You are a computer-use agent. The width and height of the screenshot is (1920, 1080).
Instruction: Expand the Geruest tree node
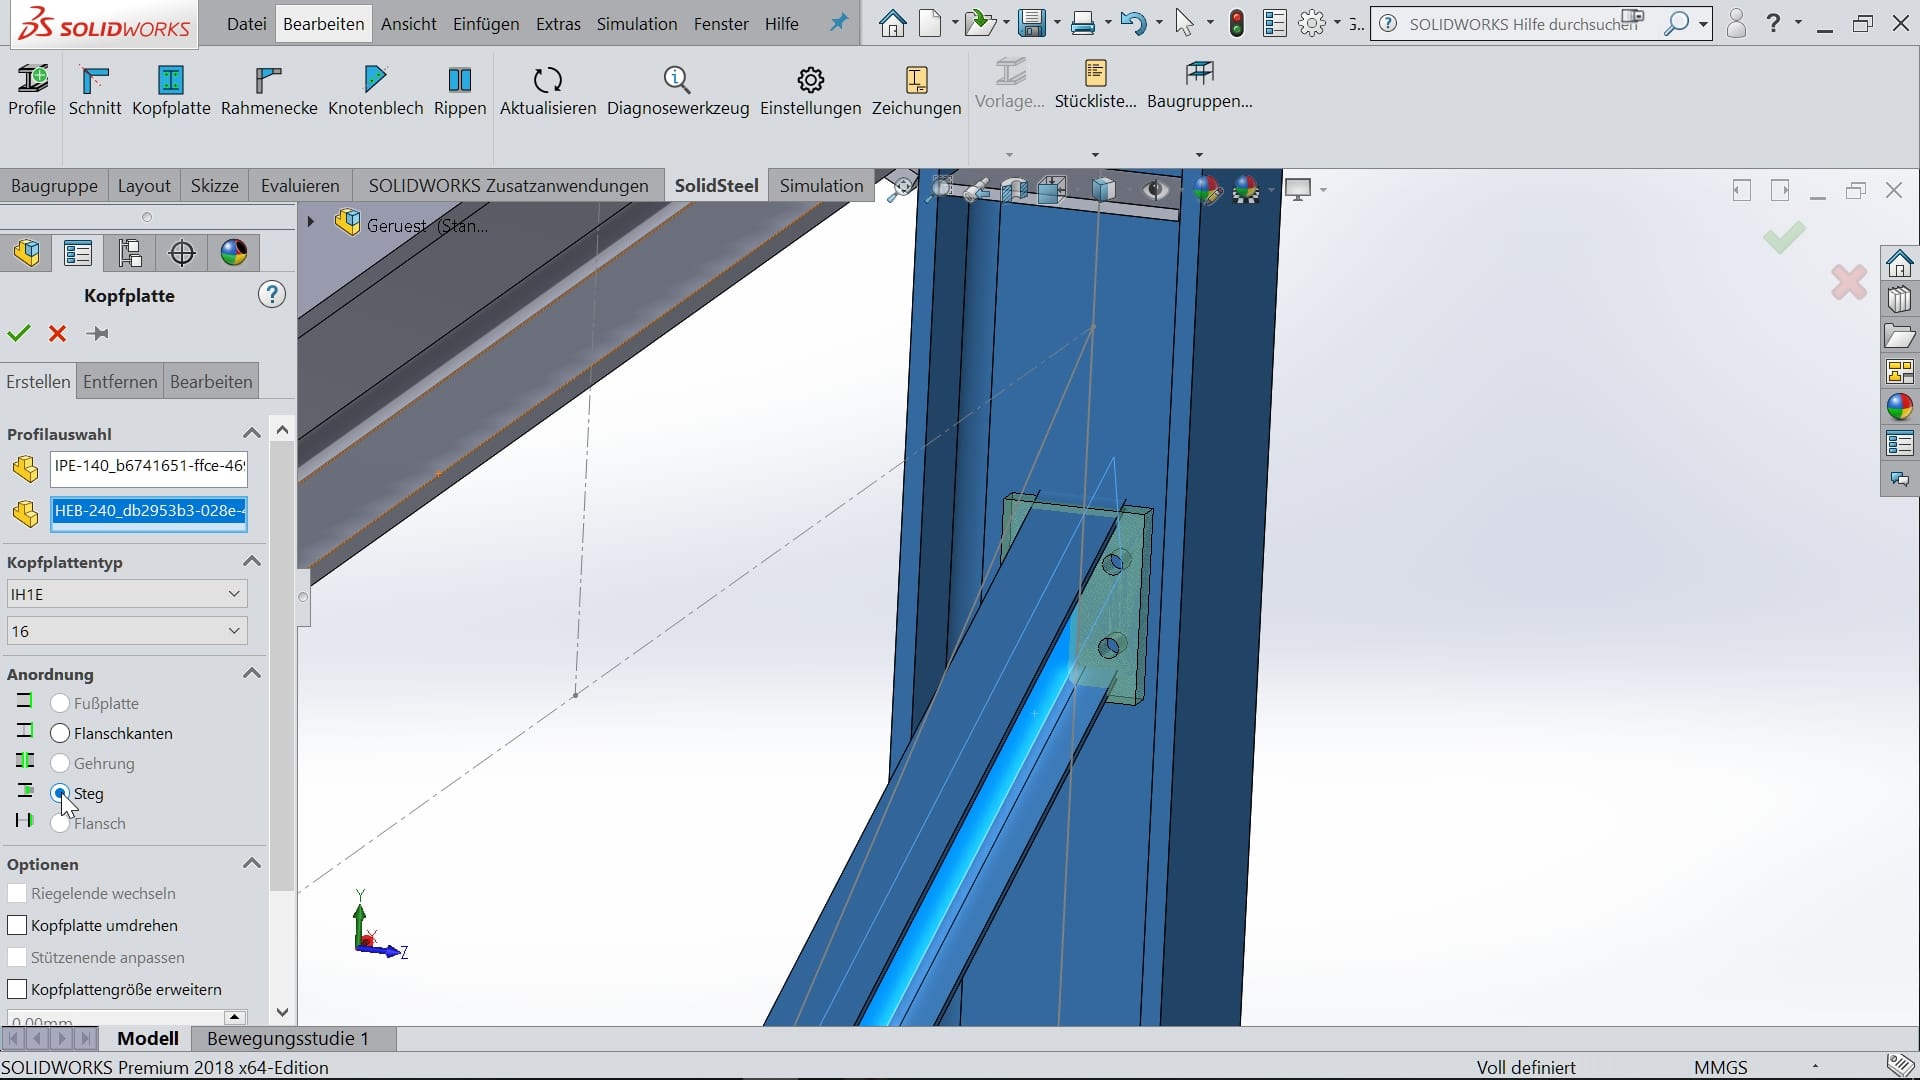click(x=311, y=223)
